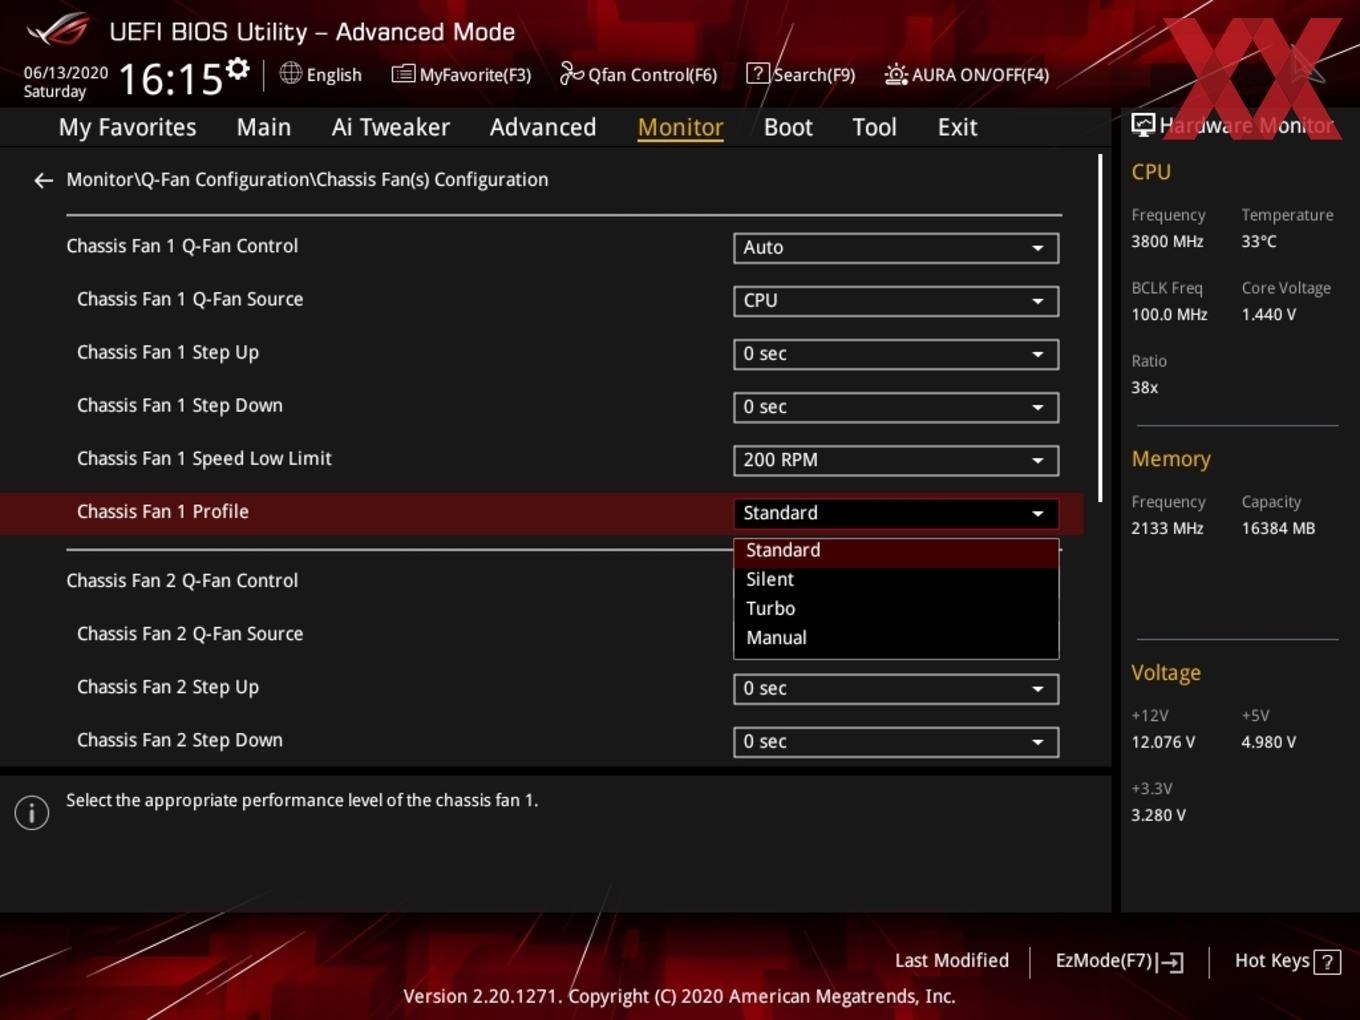Switch to the My Favorites tab
1360x1020 pixels.
tap(127, 127)
